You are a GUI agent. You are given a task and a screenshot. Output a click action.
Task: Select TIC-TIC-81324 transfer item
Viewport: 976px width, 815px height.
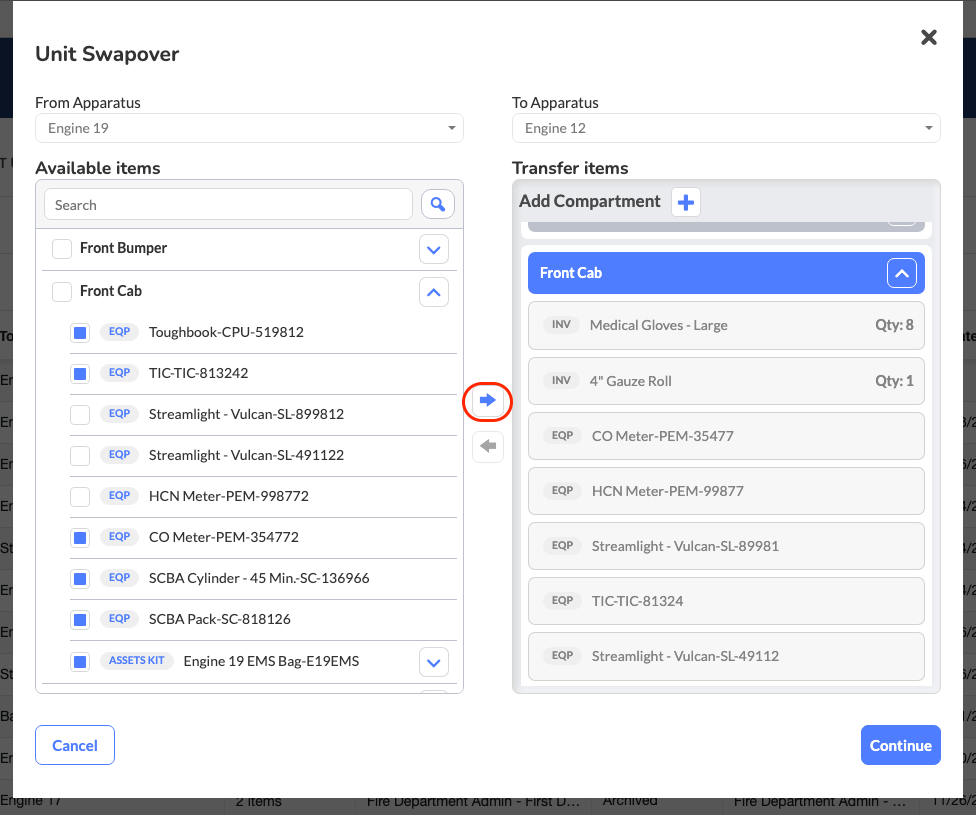726,601
